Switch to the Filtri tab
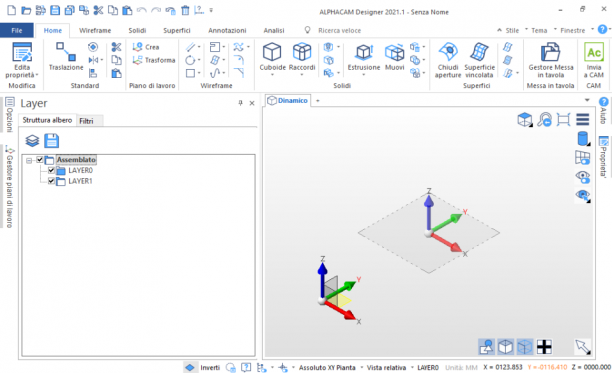The height and width of the screenshot is (373, 612). tap(86, 121)
